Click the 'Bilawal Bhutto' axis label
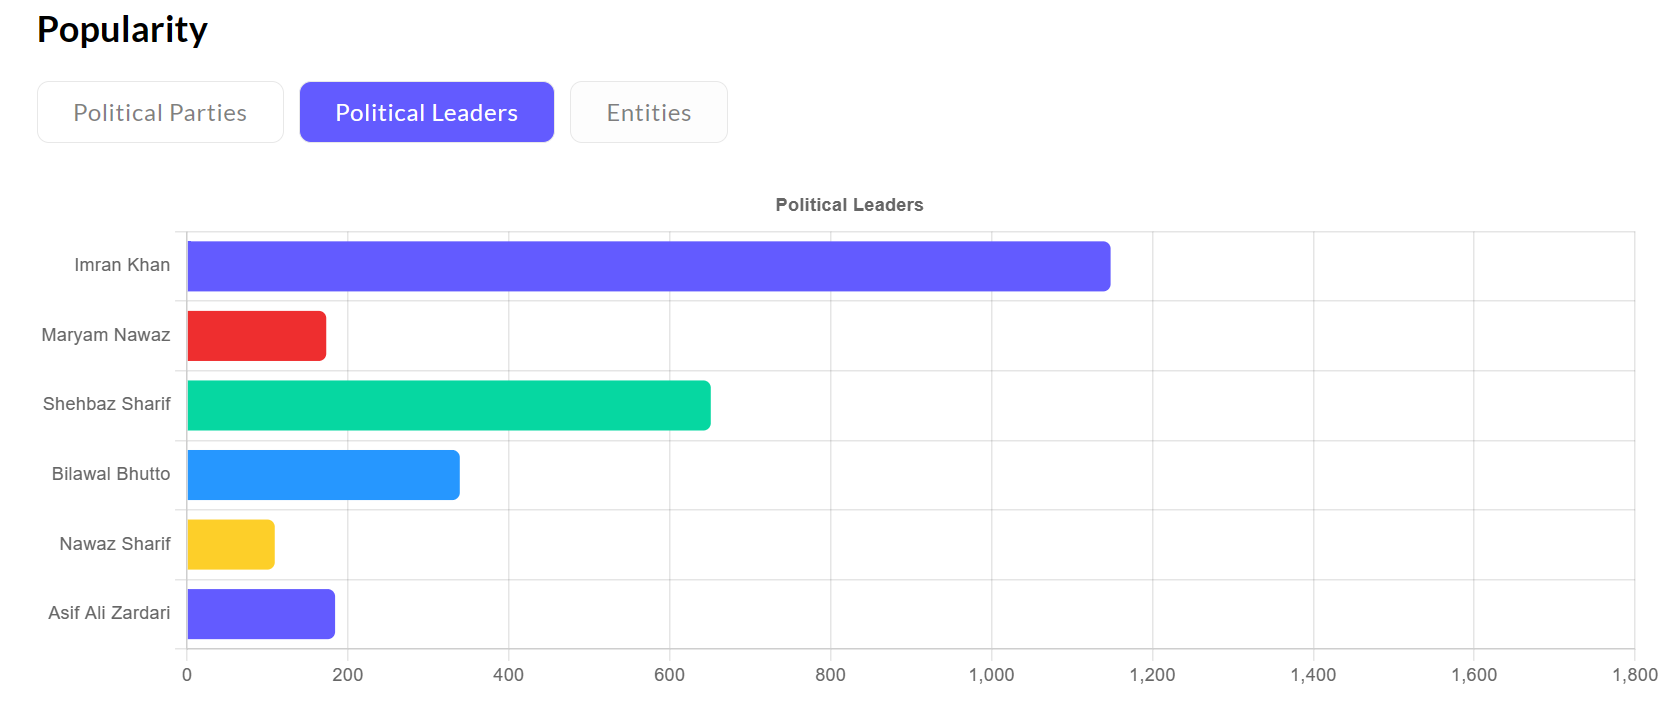The image size is (1669, 726). [111, 474]
